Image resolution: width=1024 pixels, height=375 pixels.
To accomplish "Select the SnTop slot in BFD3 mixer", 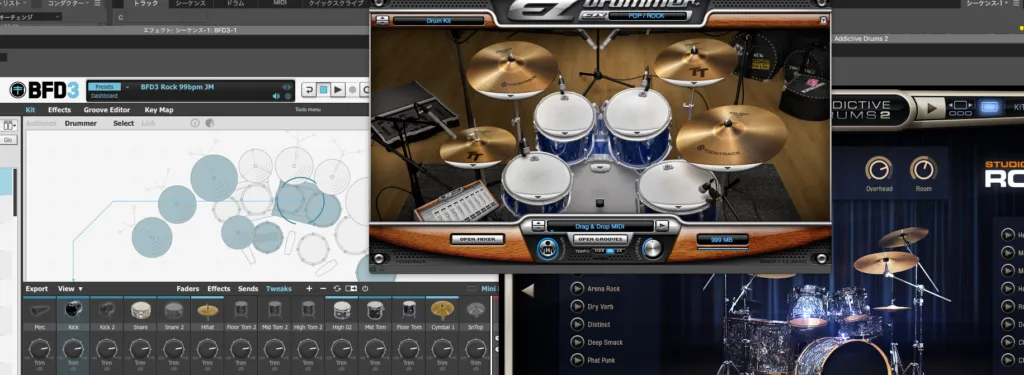I will [x=476, y=314].
